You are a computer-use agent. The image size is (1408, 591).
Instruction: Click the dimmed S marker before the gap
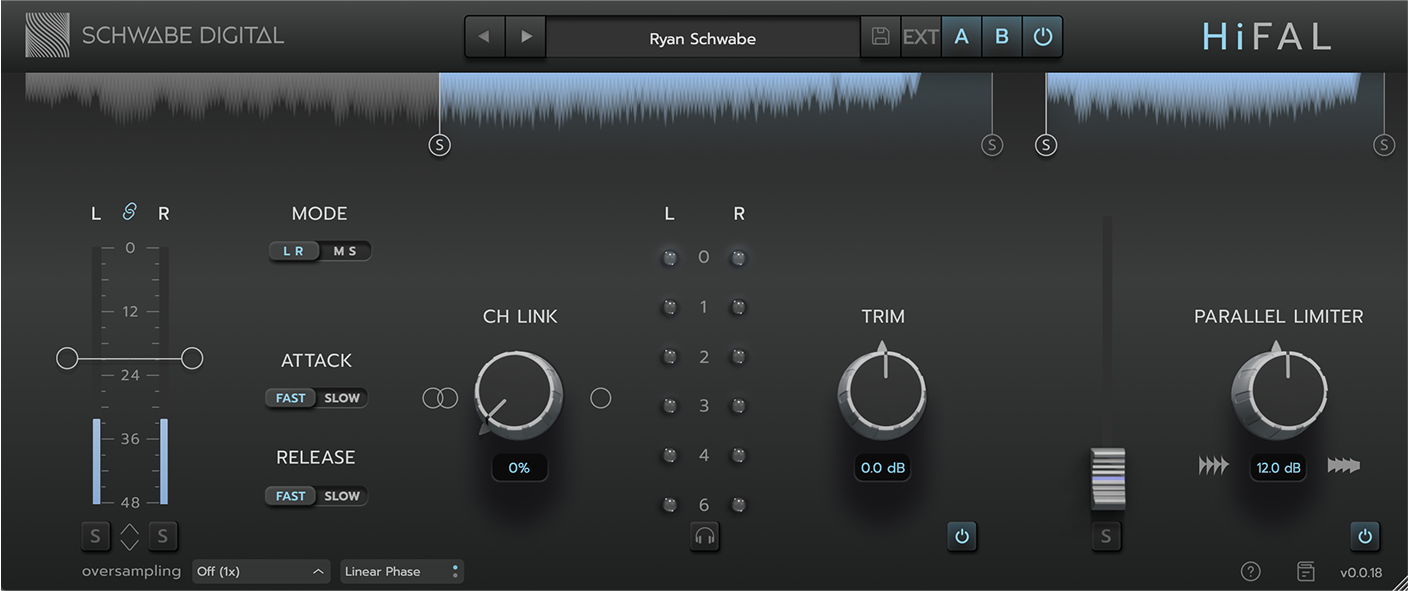coord(991,145)
